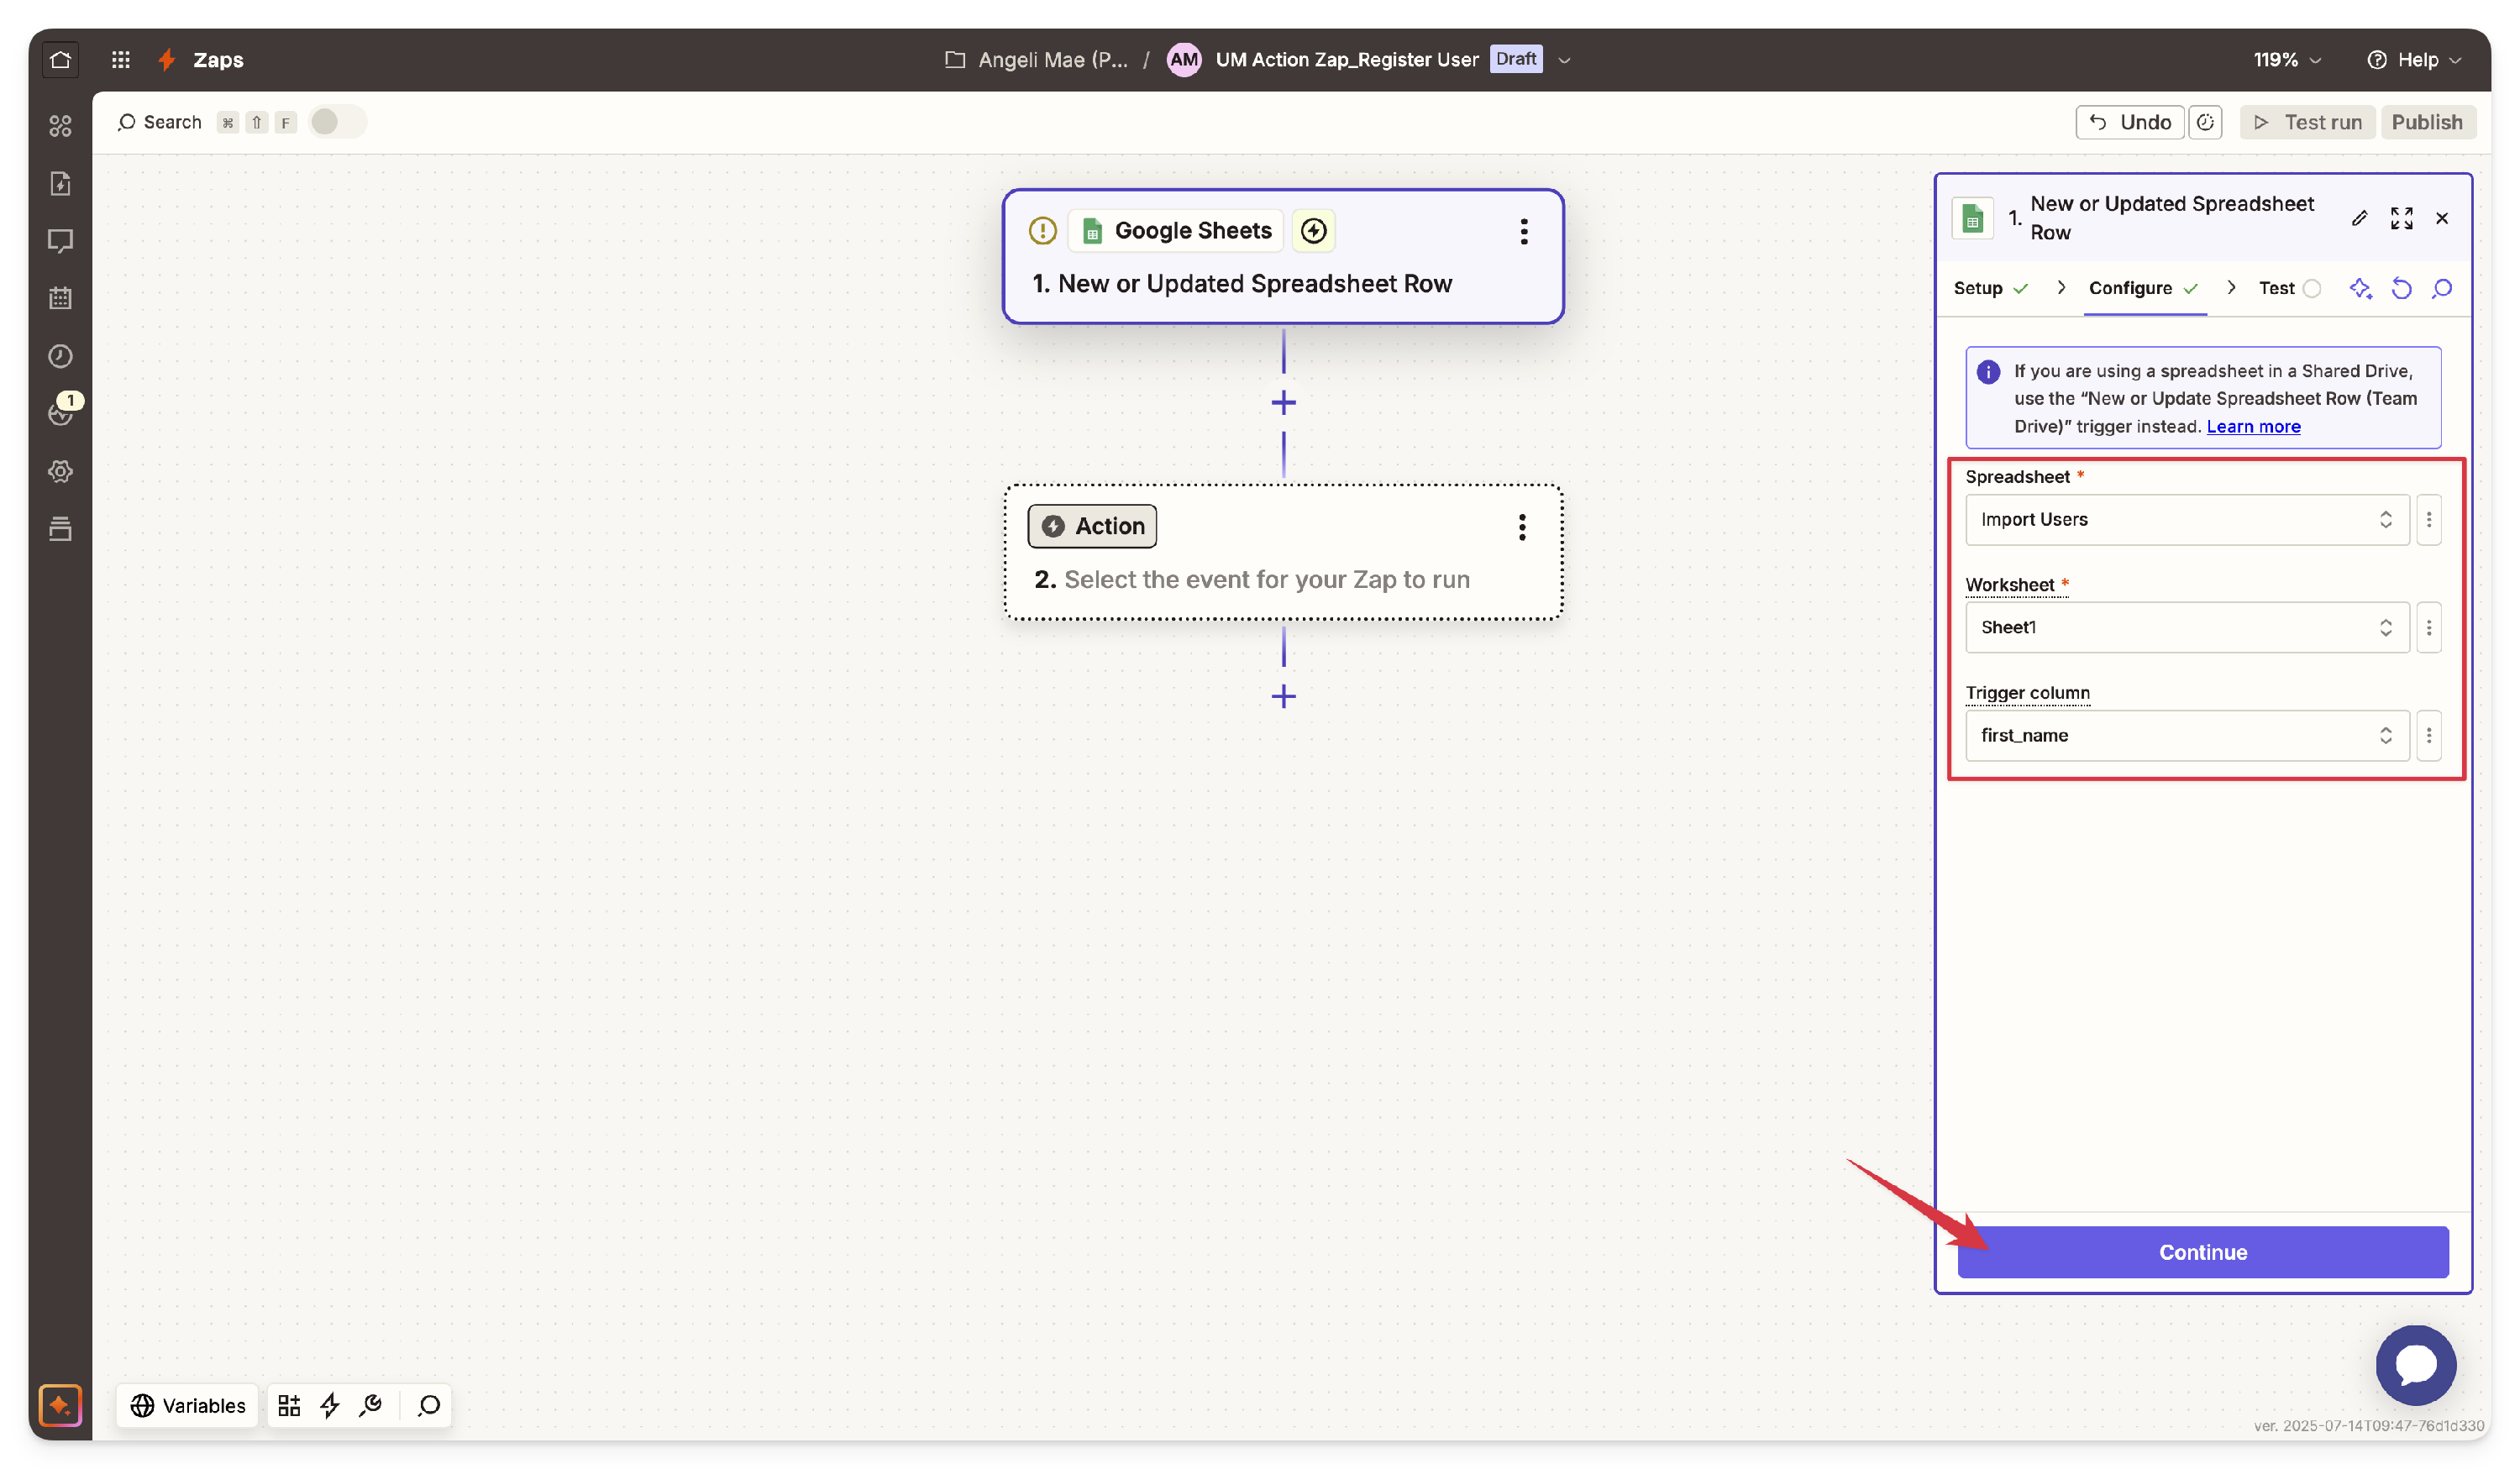Screen dimensions: 2520x1469
Task: Open the Angeli Mae folder breadcrumb
Action: click(x=1036, y=60)
